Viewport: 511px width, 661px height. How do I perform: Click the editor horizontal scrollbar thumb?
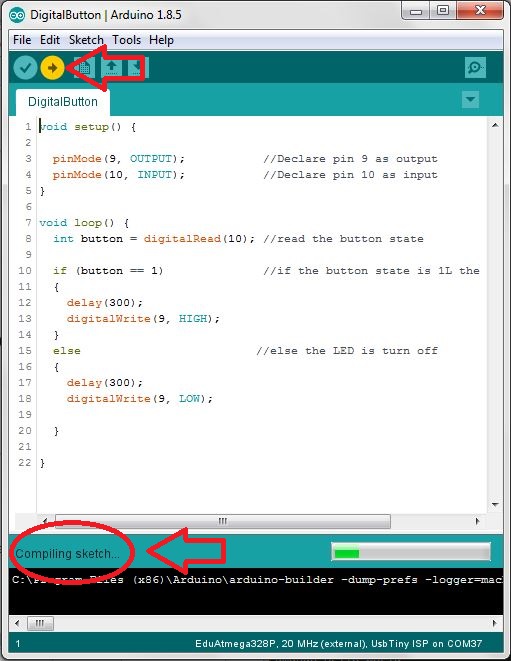pyautogui.click(x=223, y=521)
